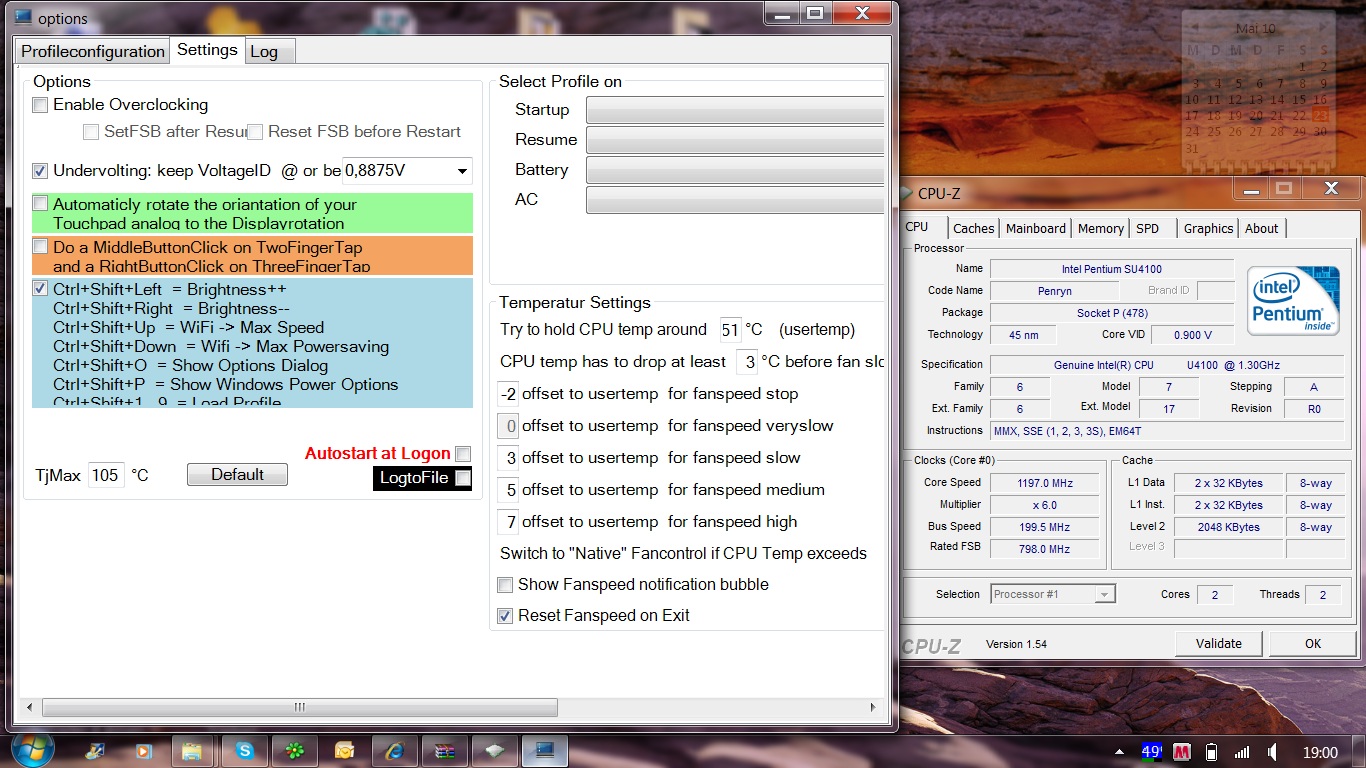
Task: Click the horizontal scrollbar thumb in options
Action: [x=299, y=708]
